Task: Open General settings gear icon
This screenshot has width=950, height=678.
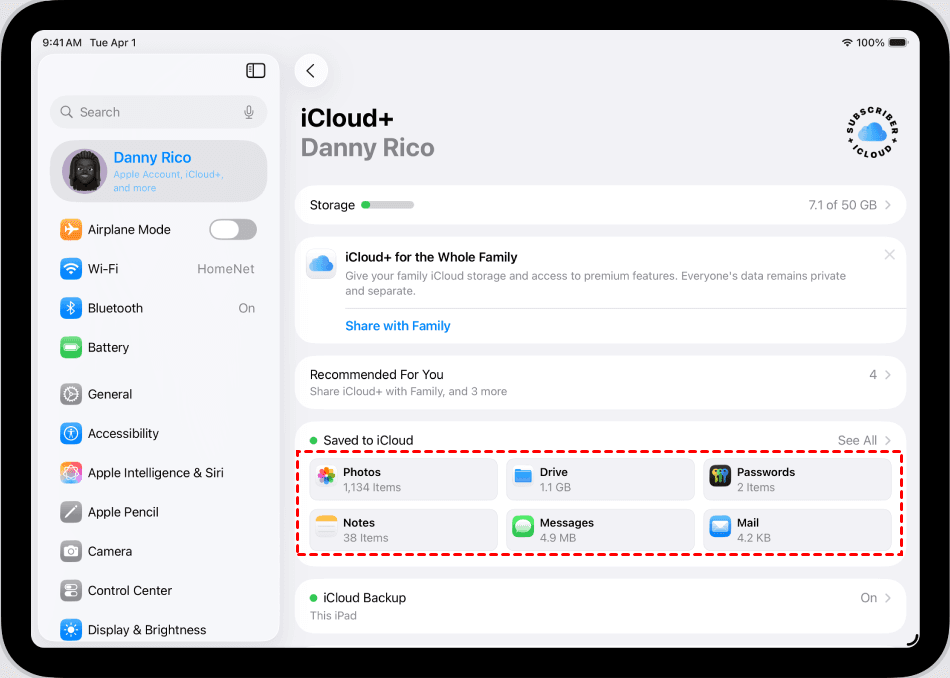Action: tap(71, 394)
